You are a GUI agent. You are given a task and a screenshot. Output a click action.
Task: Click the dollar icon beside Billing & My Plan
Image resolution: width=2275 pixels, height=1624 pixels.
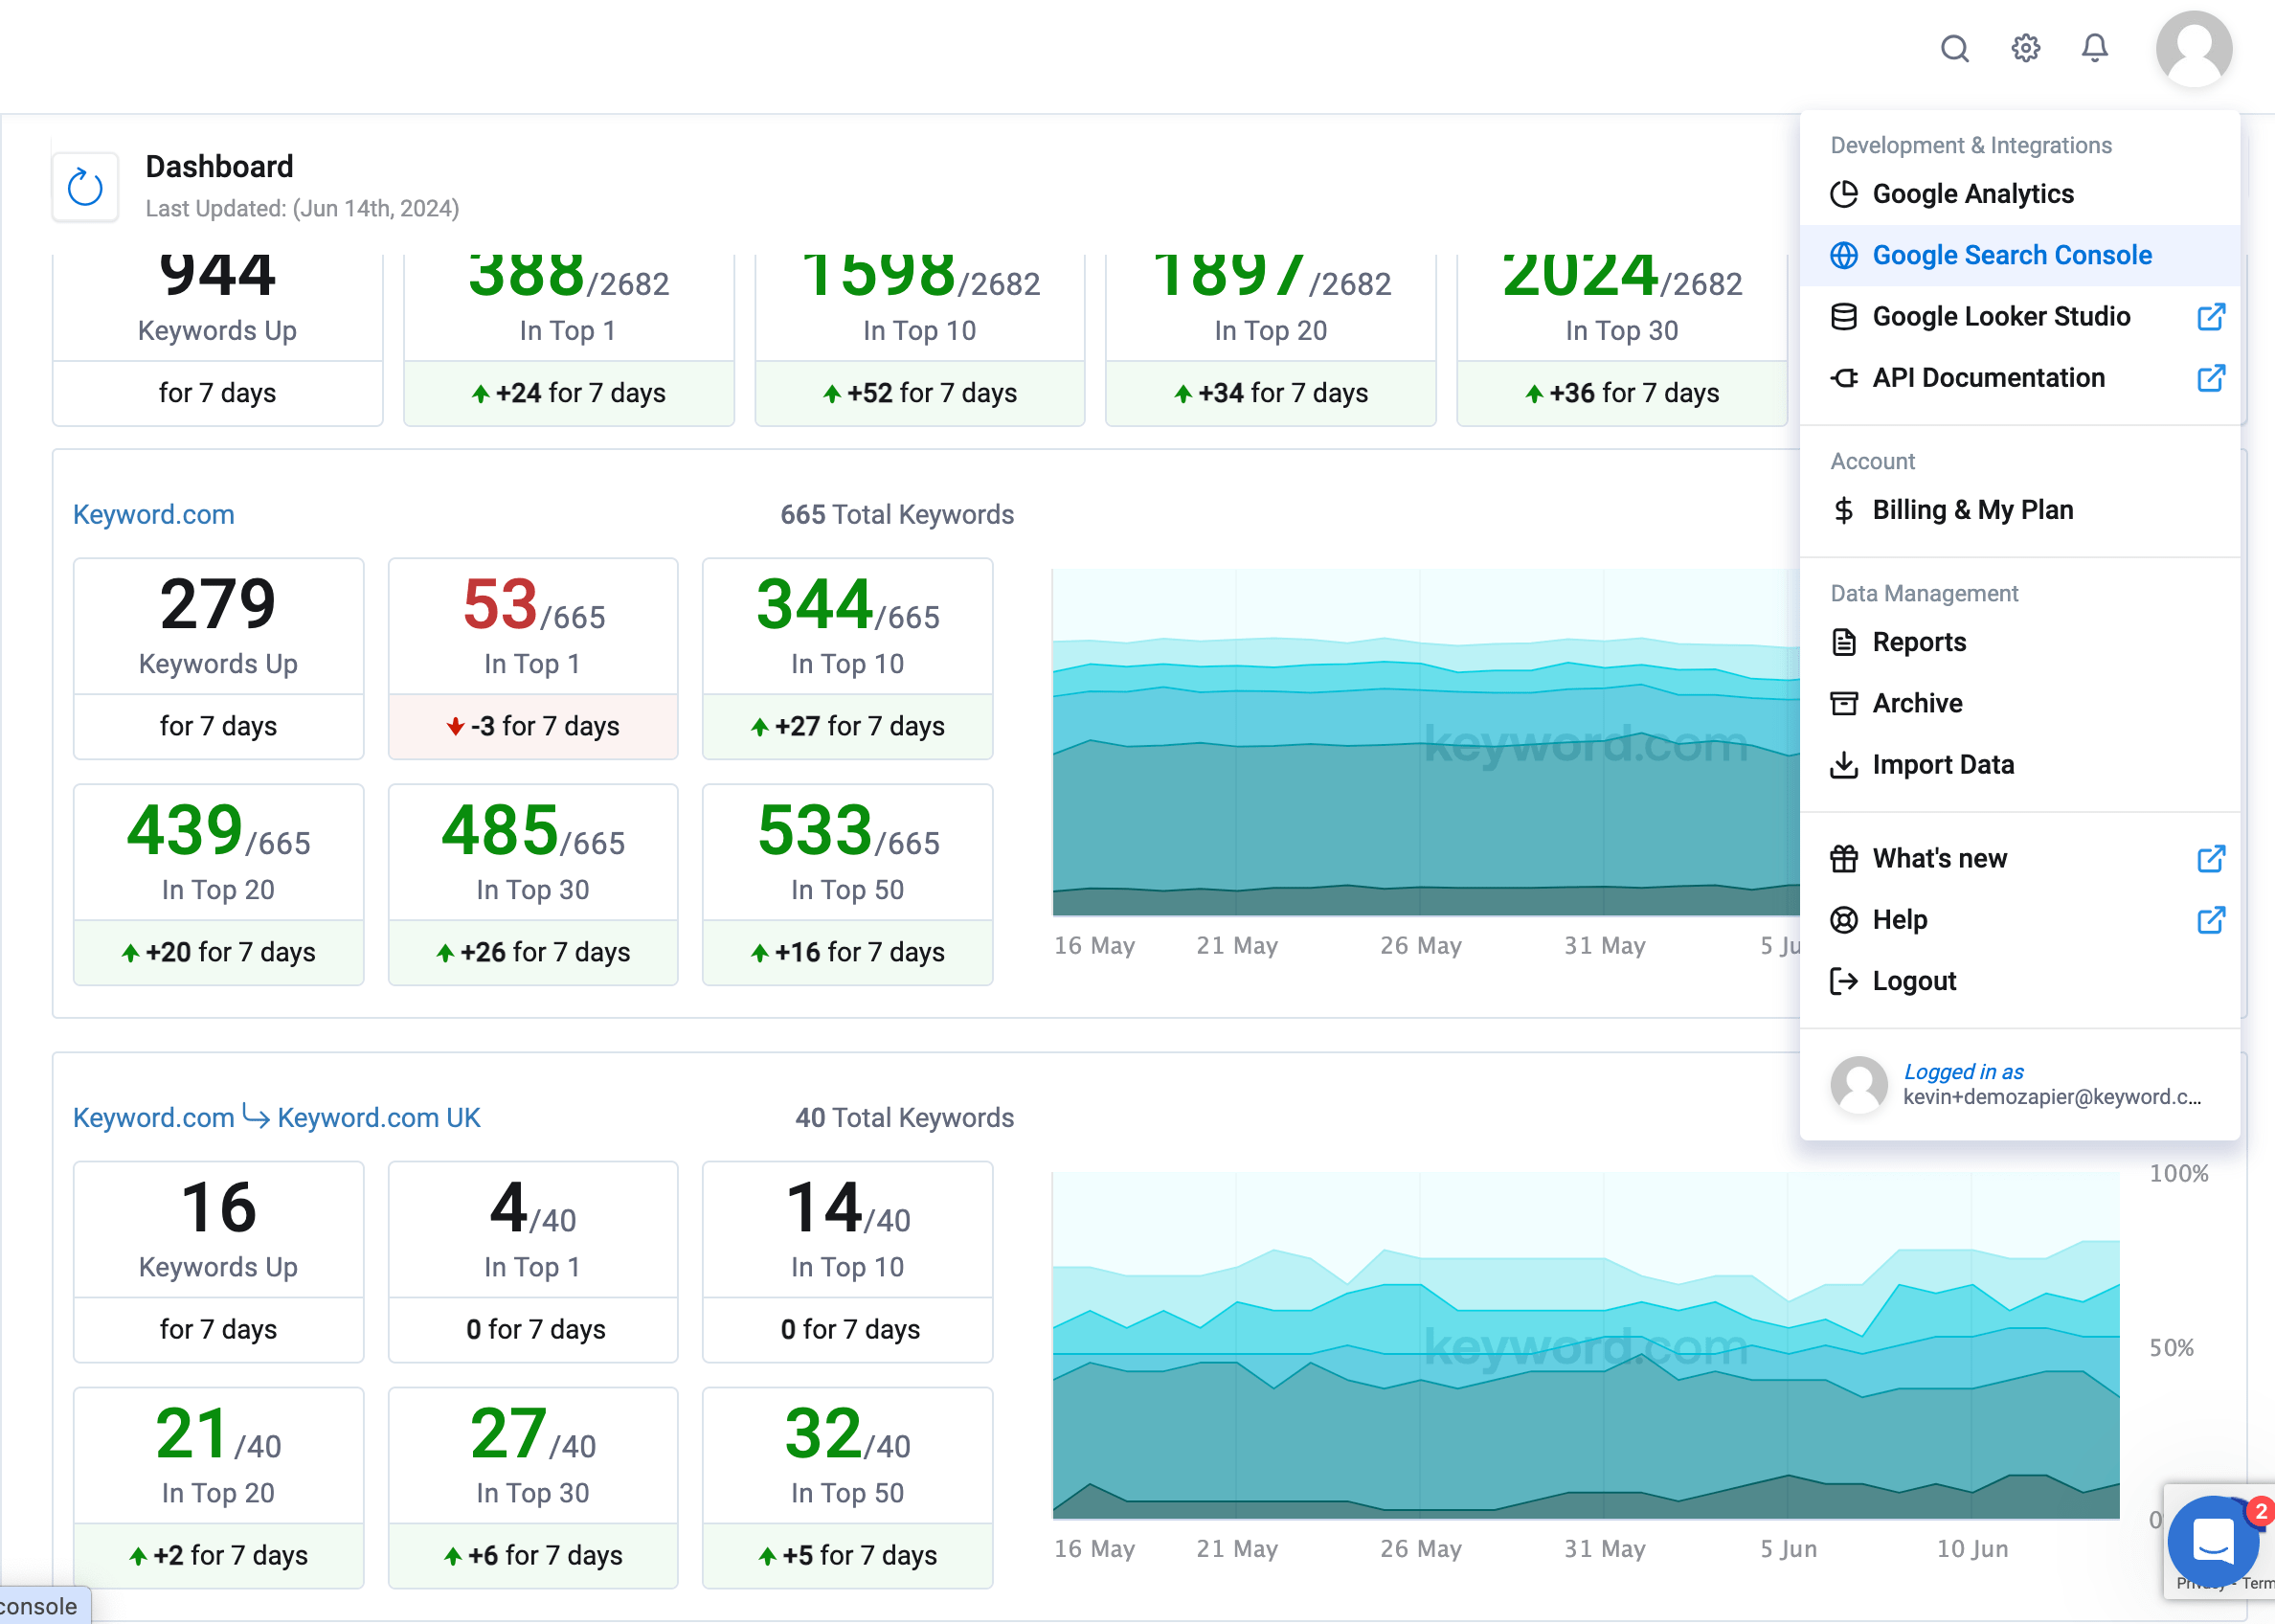(x=1845, y=510)
